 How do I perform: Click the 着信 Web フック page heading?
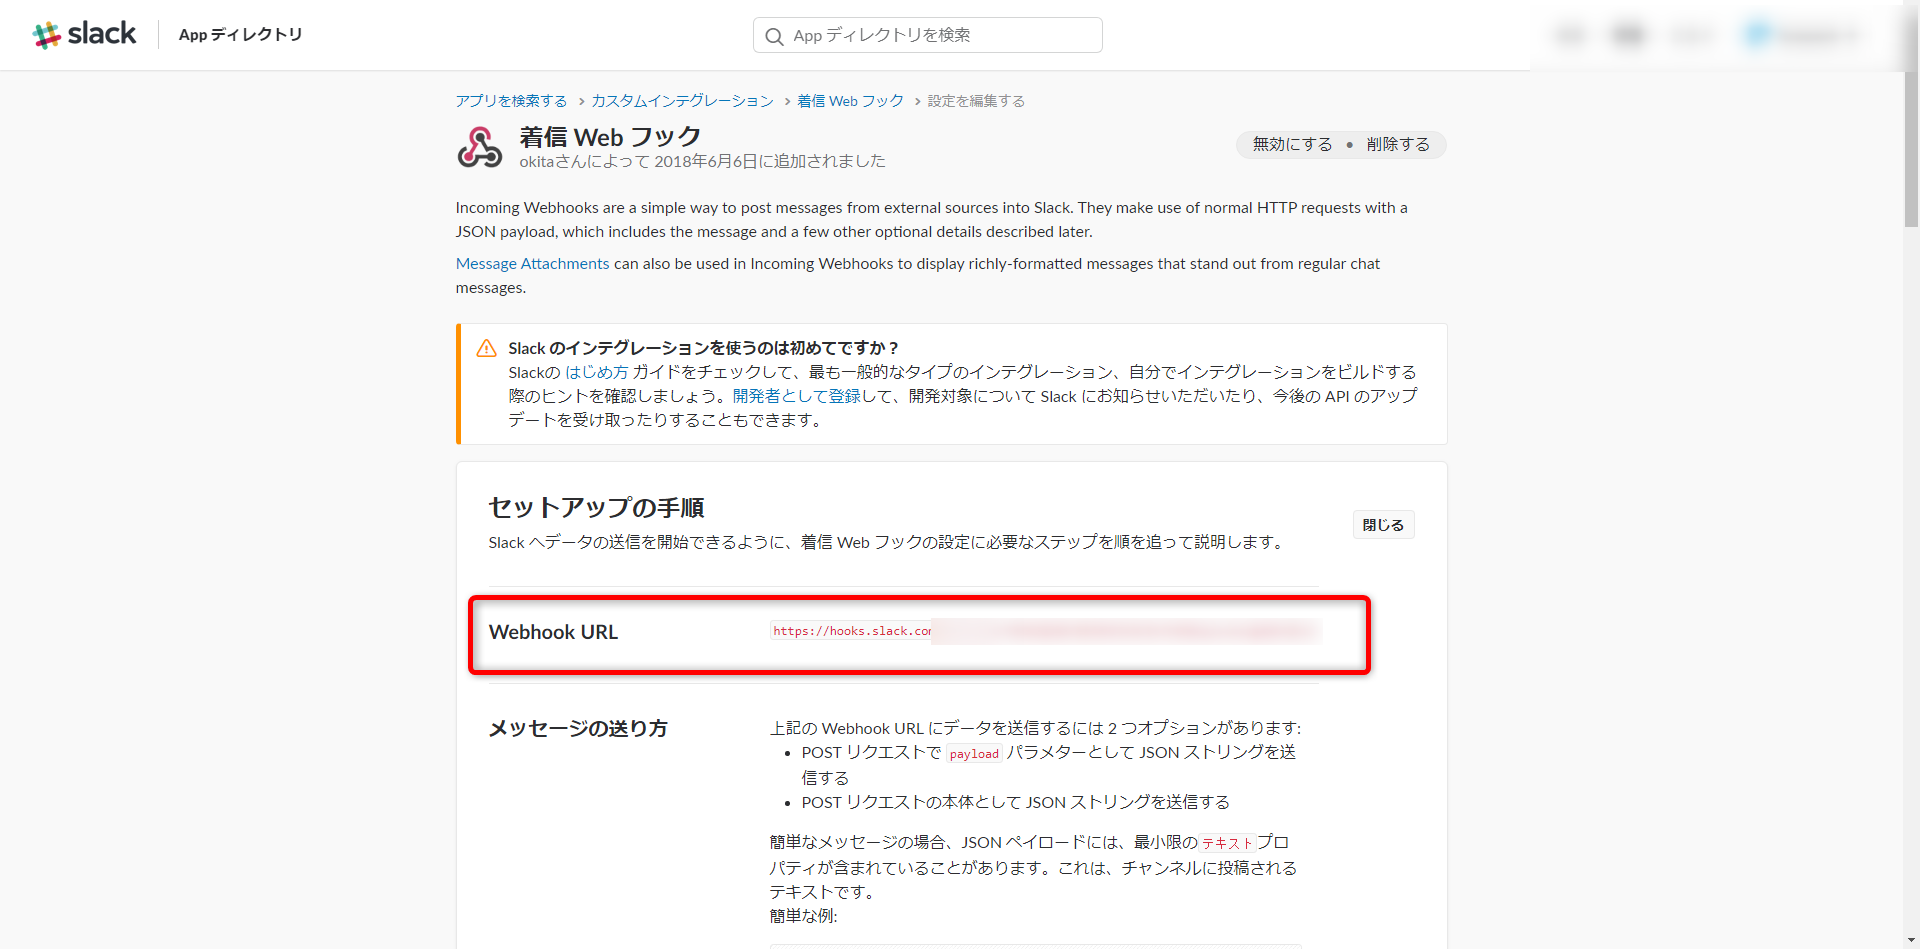click(x=610, y=136)
